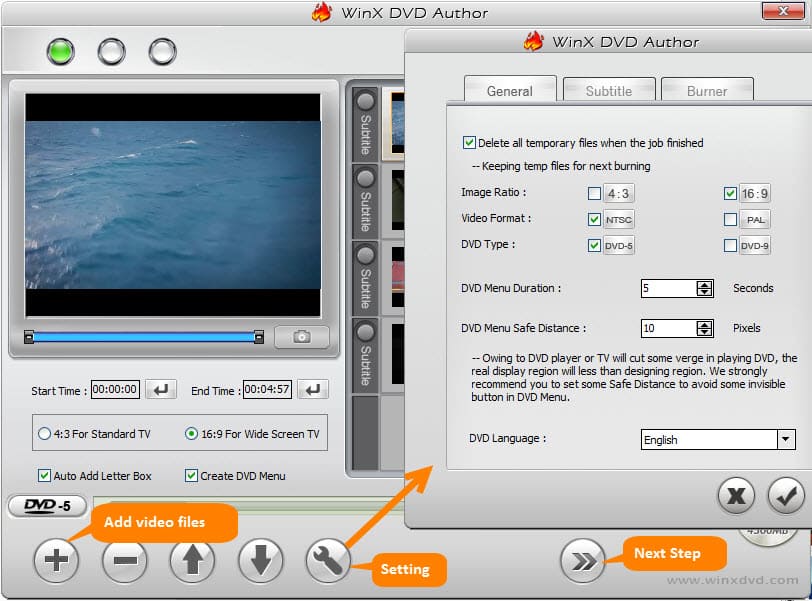This screenshot has width=812, height=601.
Task: Open the DVD Language dropdown
Action: (x=786, y=439)
